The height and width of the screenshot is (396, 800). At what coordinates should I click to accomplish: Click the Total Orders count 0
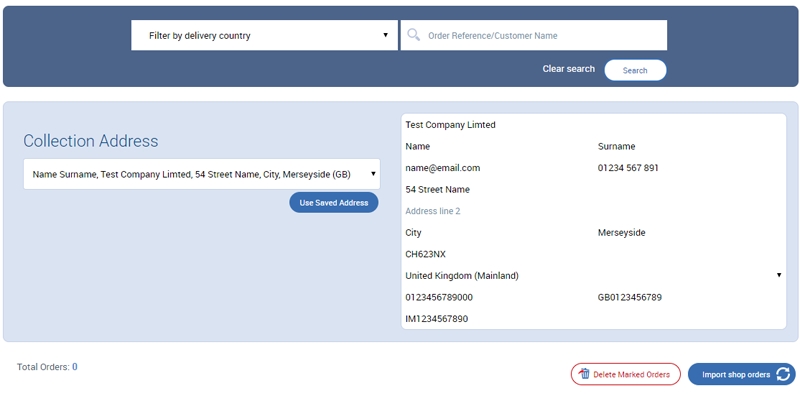[x=74, y=366]
